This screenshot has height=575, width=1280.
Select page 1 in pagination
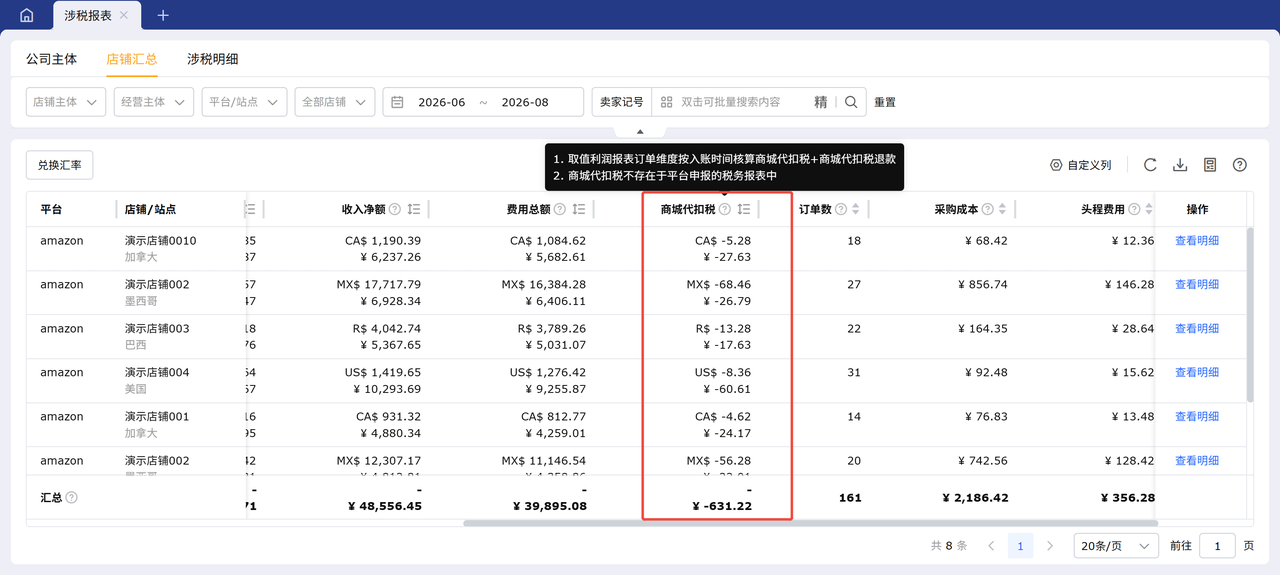[x=1020, y=546]
